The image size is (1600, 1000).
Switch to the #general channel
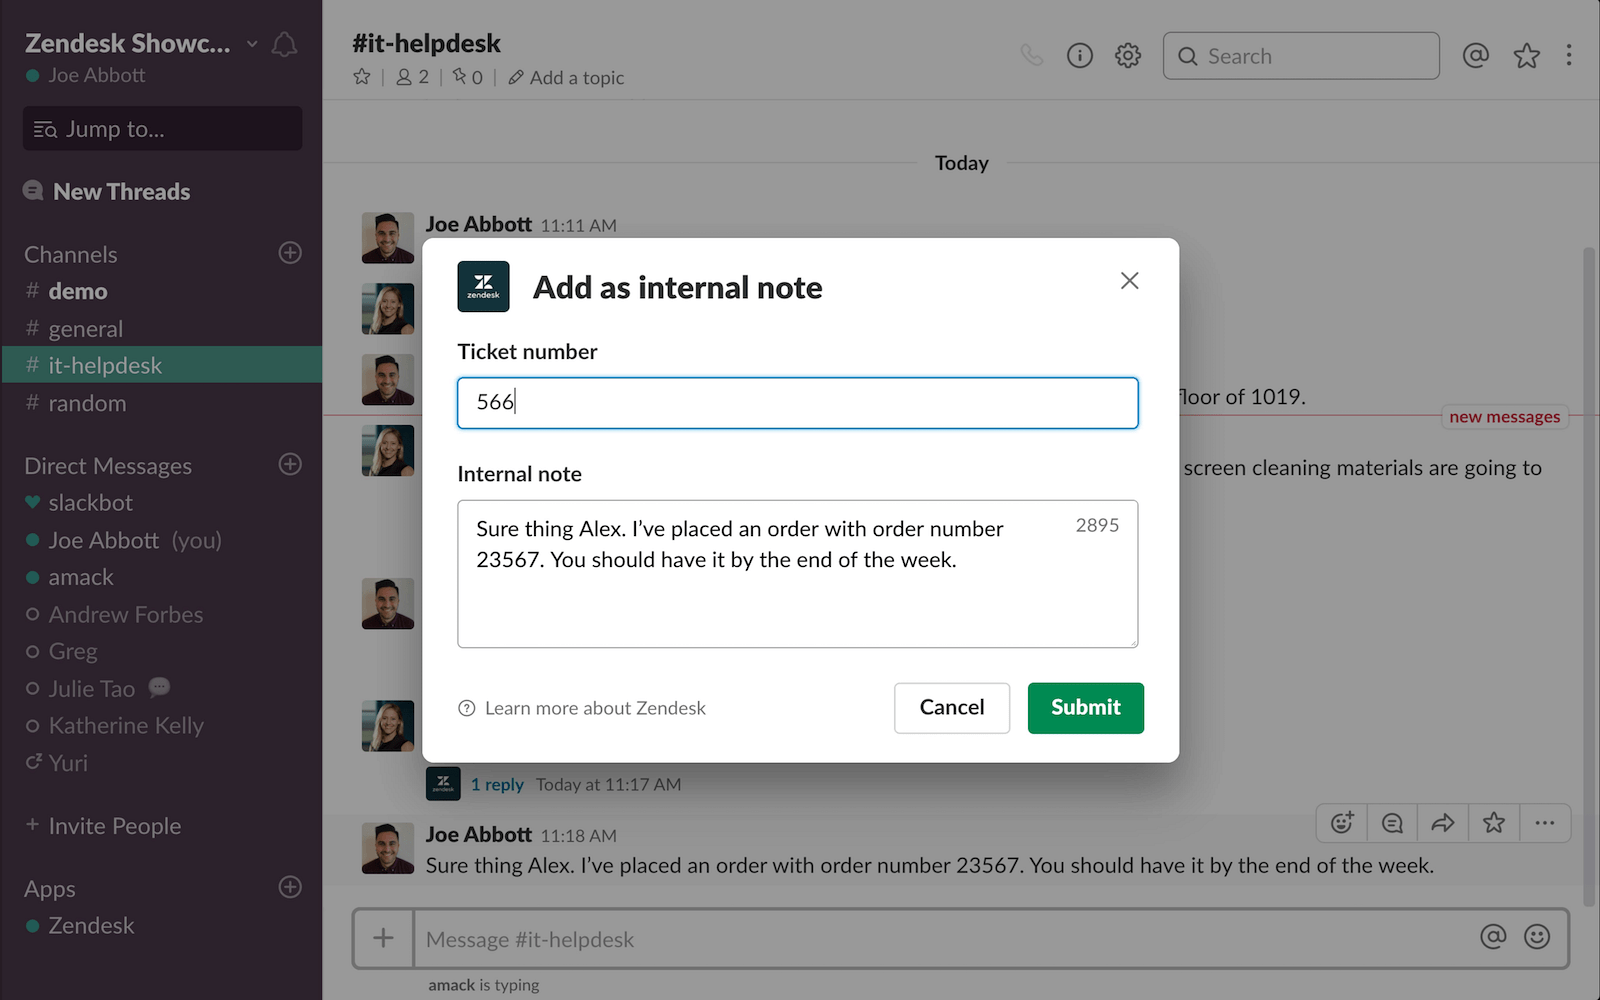86,328
